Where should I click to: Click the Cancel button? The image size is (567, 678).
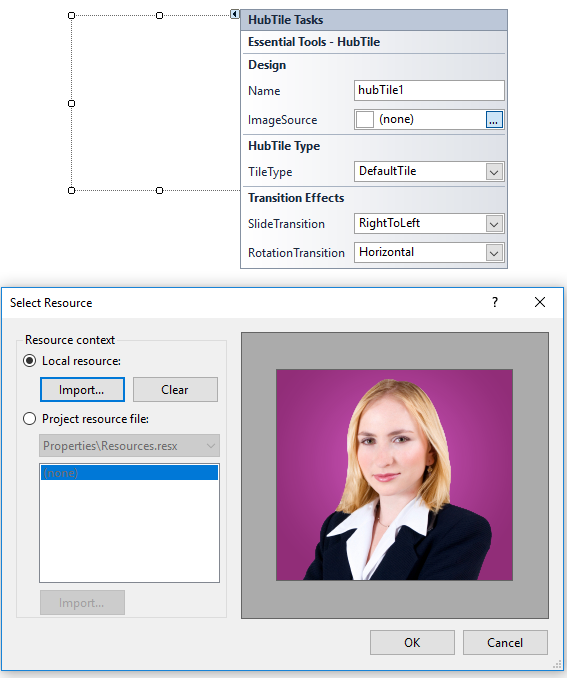pos(505,643)
